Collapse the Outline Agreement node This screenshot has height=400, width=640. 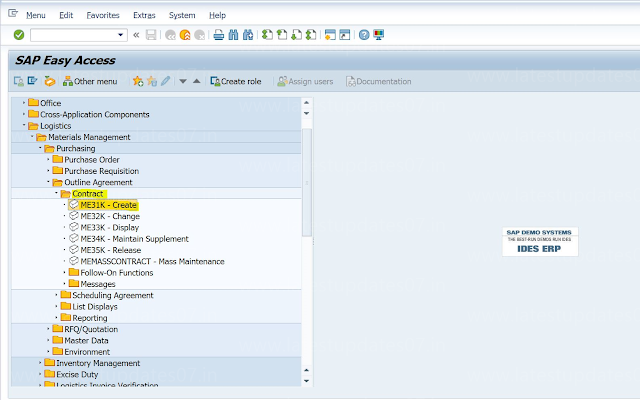coord(48,182)
